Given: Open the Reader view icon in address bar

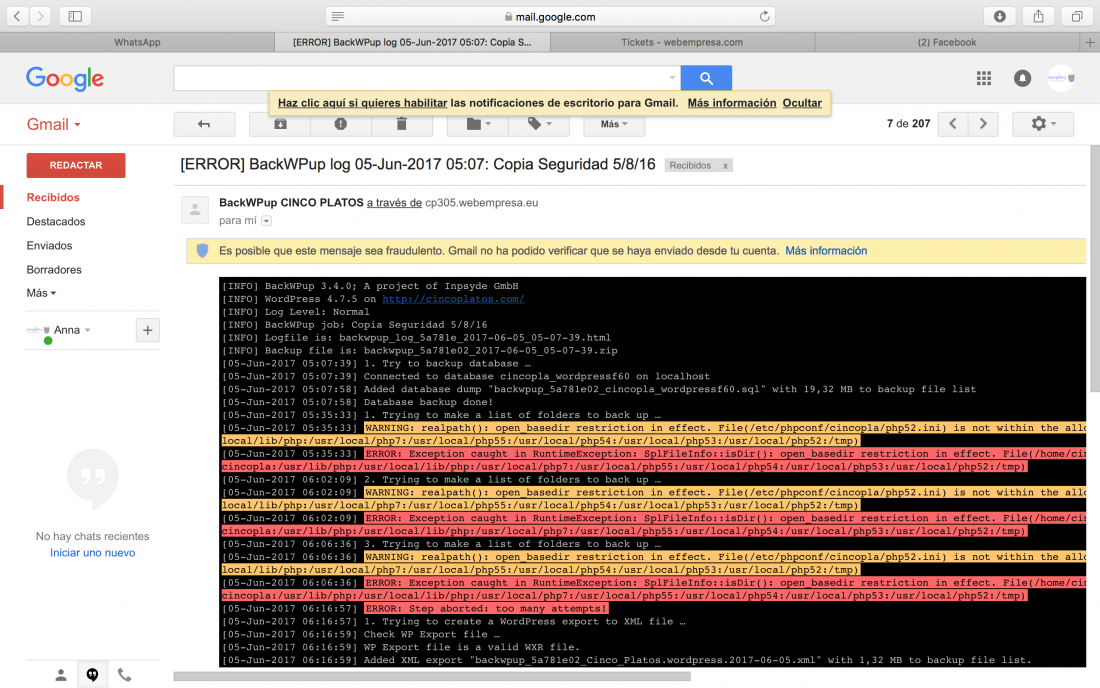Looking at the screenshot, I should coord(337,16).
